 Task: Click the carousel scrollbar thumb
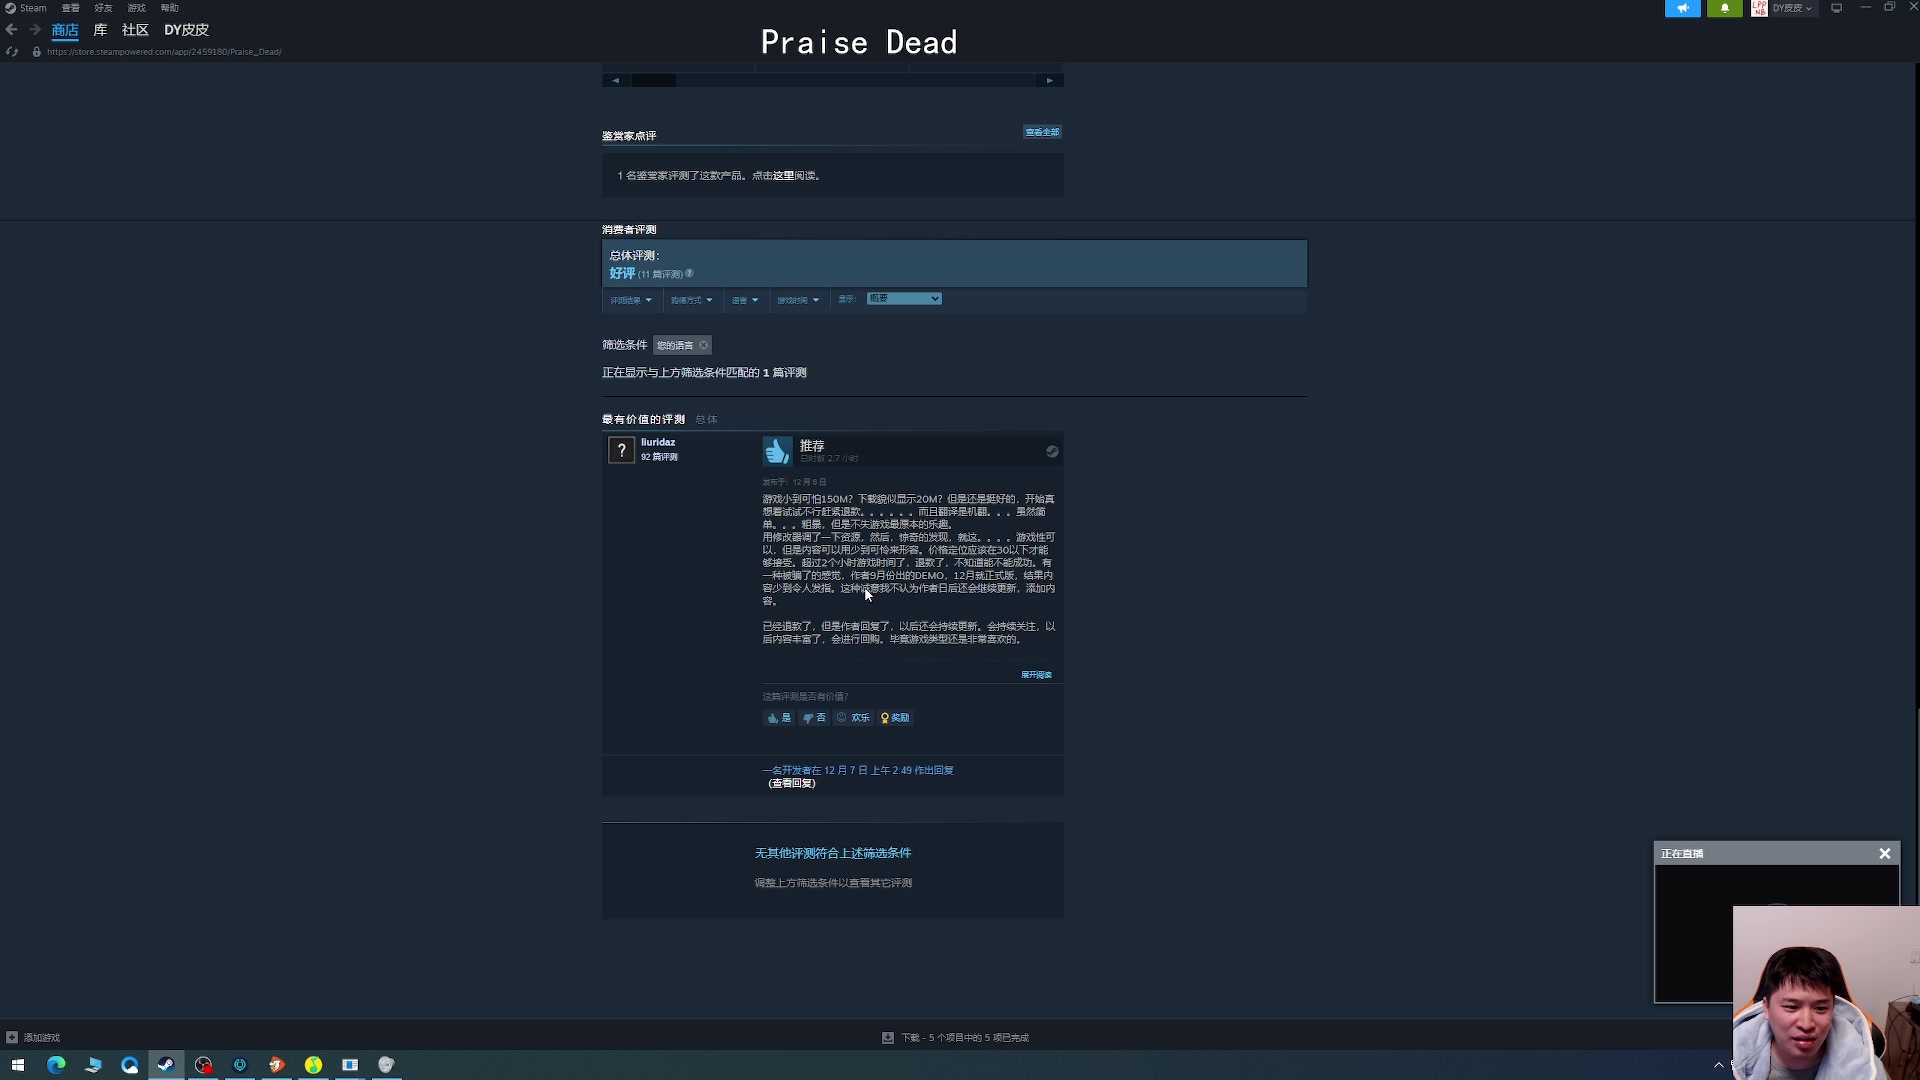point(654,81)
